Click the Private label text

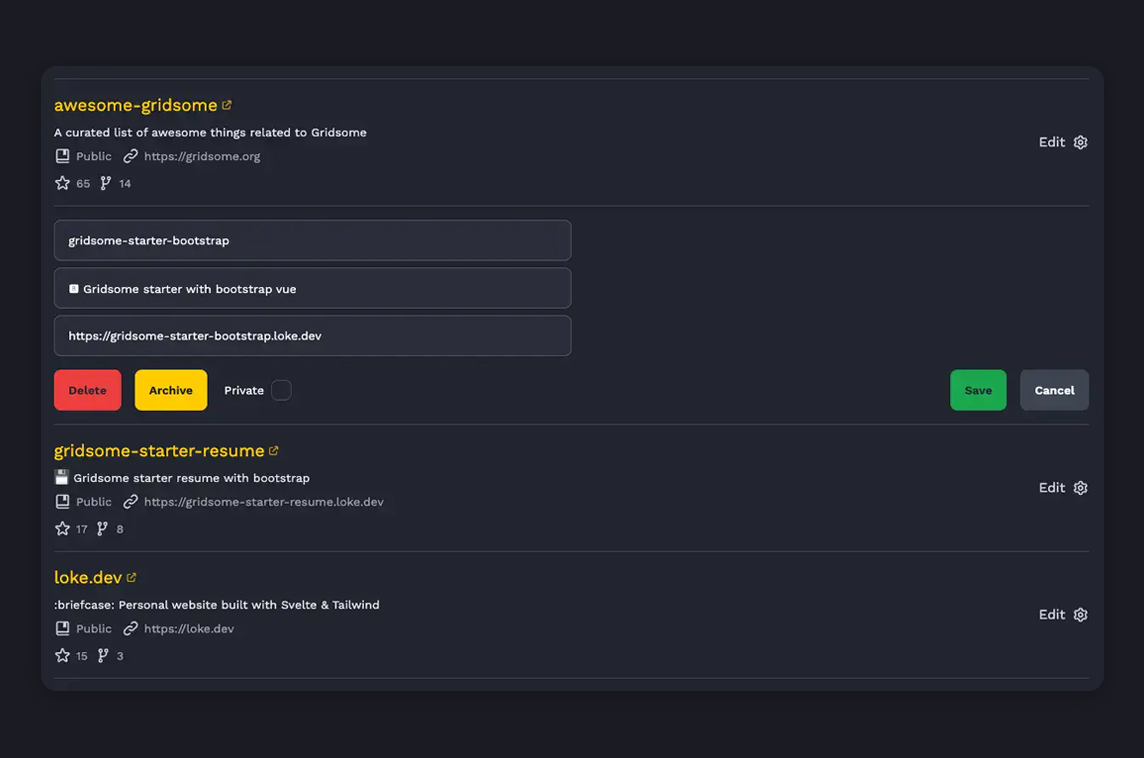[244, 390]
